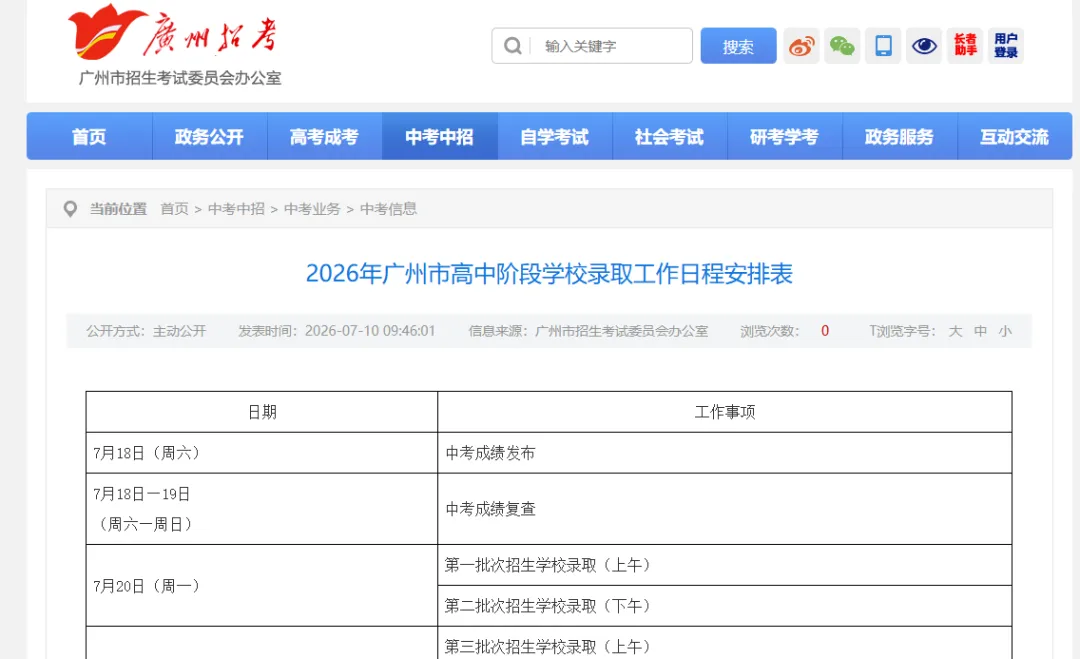
Task: Click the 第一批次招生学校录取（上午） cell
Action: point(725,565)
